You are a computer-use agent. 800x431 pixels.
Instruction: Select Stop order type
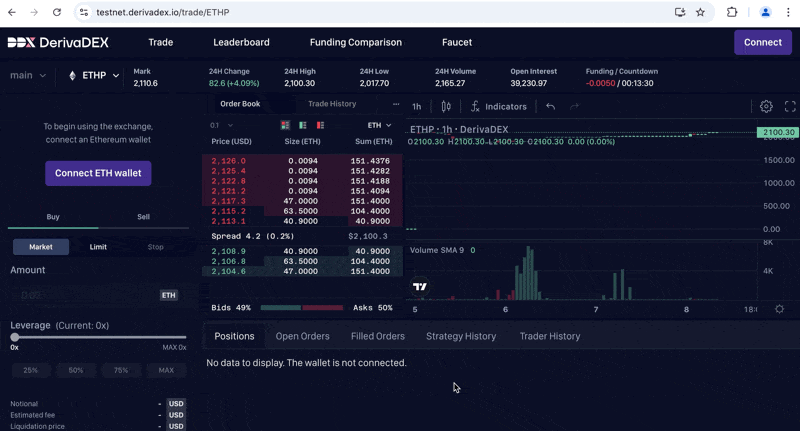tap(156, 247)
